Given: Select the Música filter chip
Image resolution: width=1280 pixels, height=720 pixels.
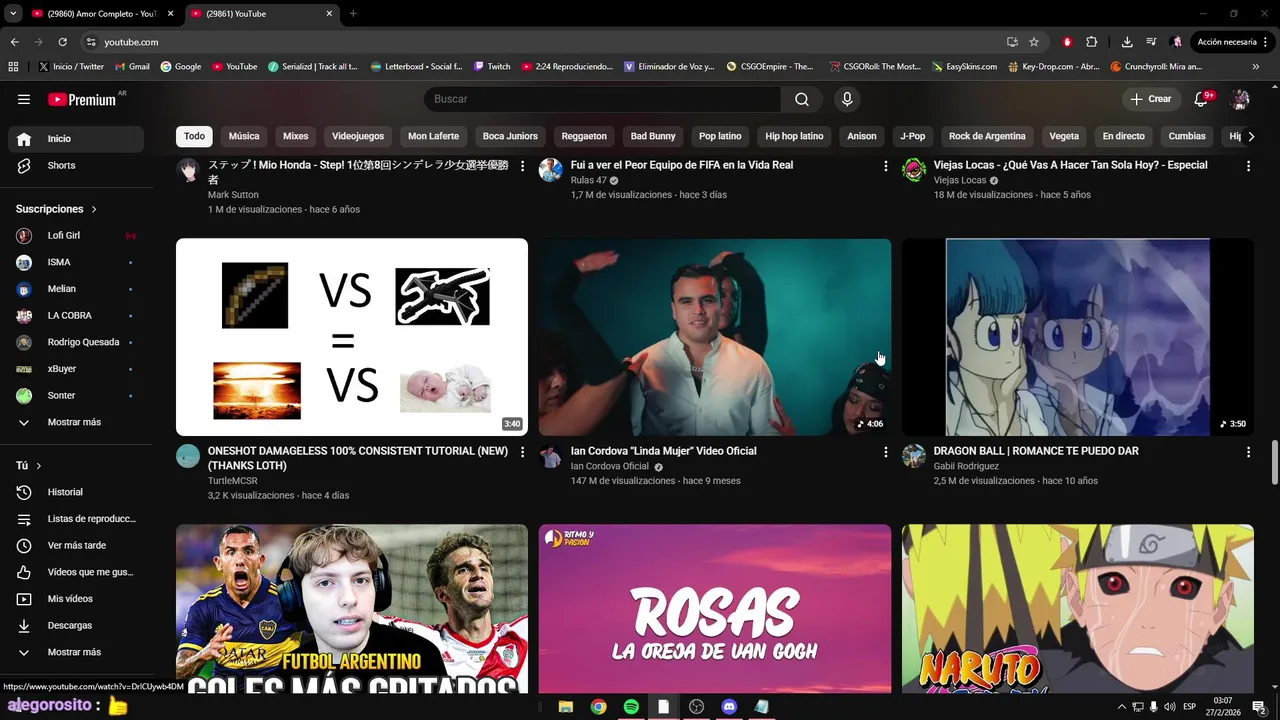Looking at the screenshot, I should pyautogui.click(x=244, y=136).
